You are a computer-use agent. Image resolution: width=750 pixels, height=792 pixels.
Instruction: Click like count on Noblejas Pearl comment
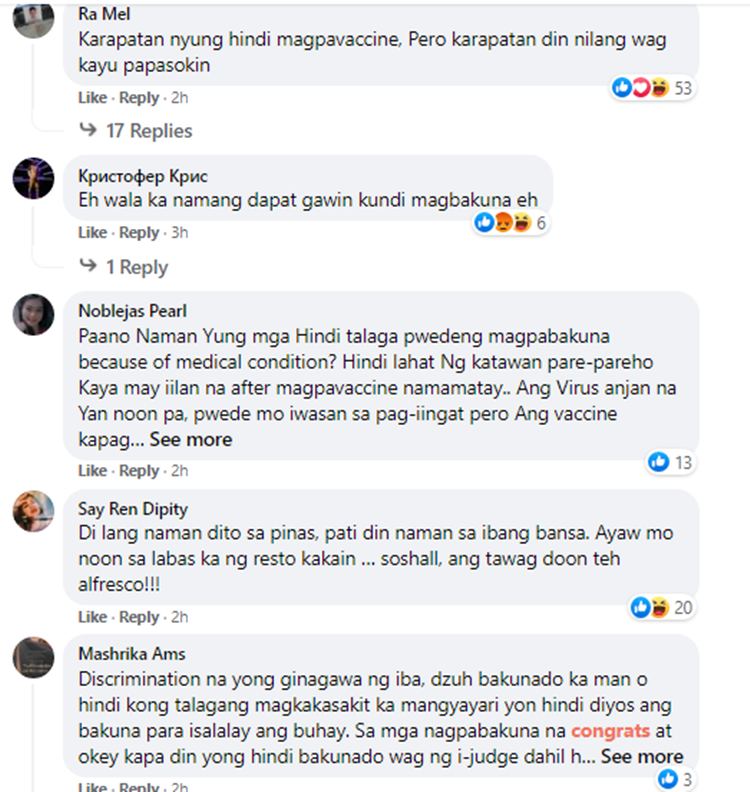pyautogui.click(x=670, y=462)
